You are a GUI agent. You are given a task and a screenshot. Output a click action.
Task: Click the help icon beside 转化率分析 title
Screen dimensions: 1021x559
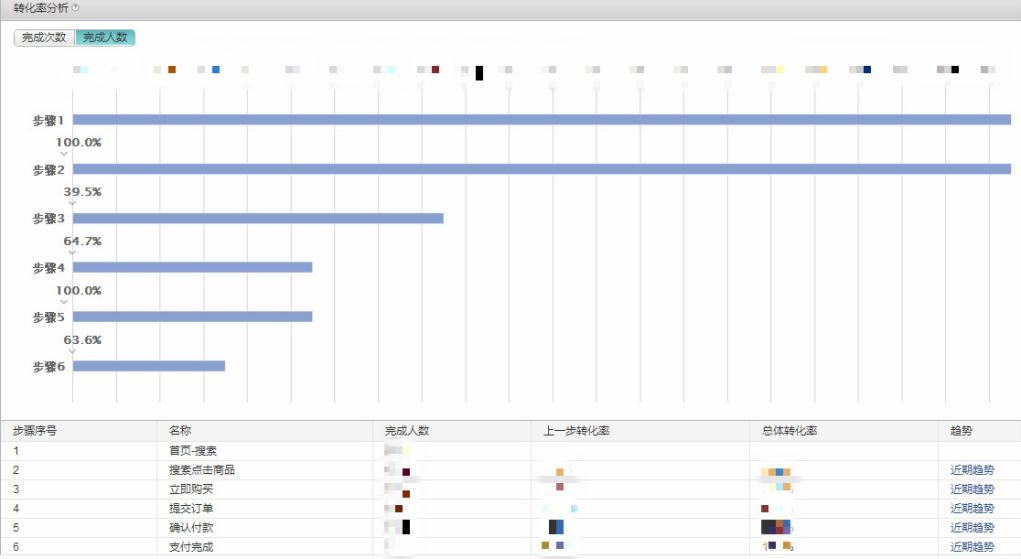77,8
